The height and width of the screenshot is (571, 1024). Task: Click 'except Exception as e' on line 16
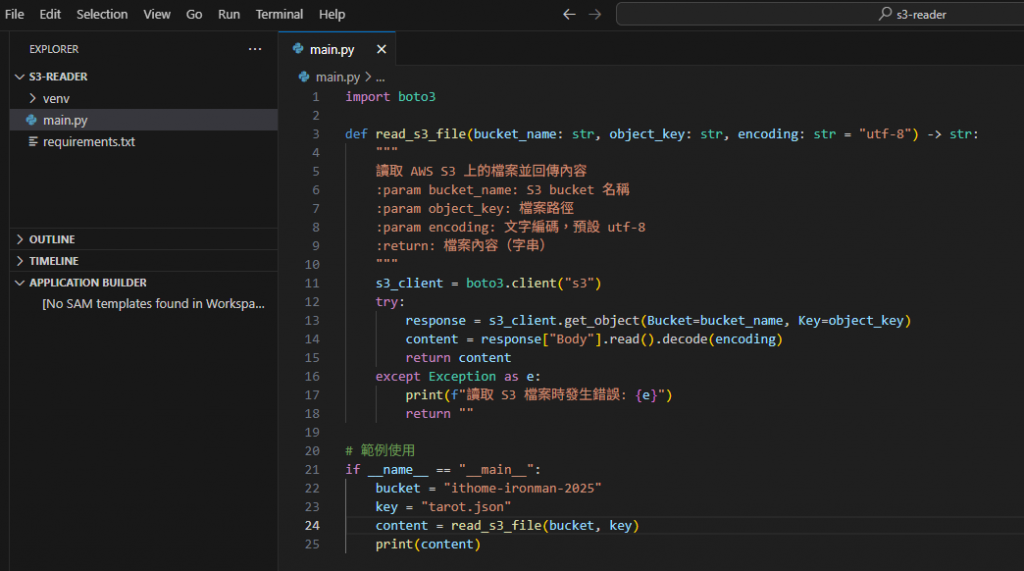(455, 376)
